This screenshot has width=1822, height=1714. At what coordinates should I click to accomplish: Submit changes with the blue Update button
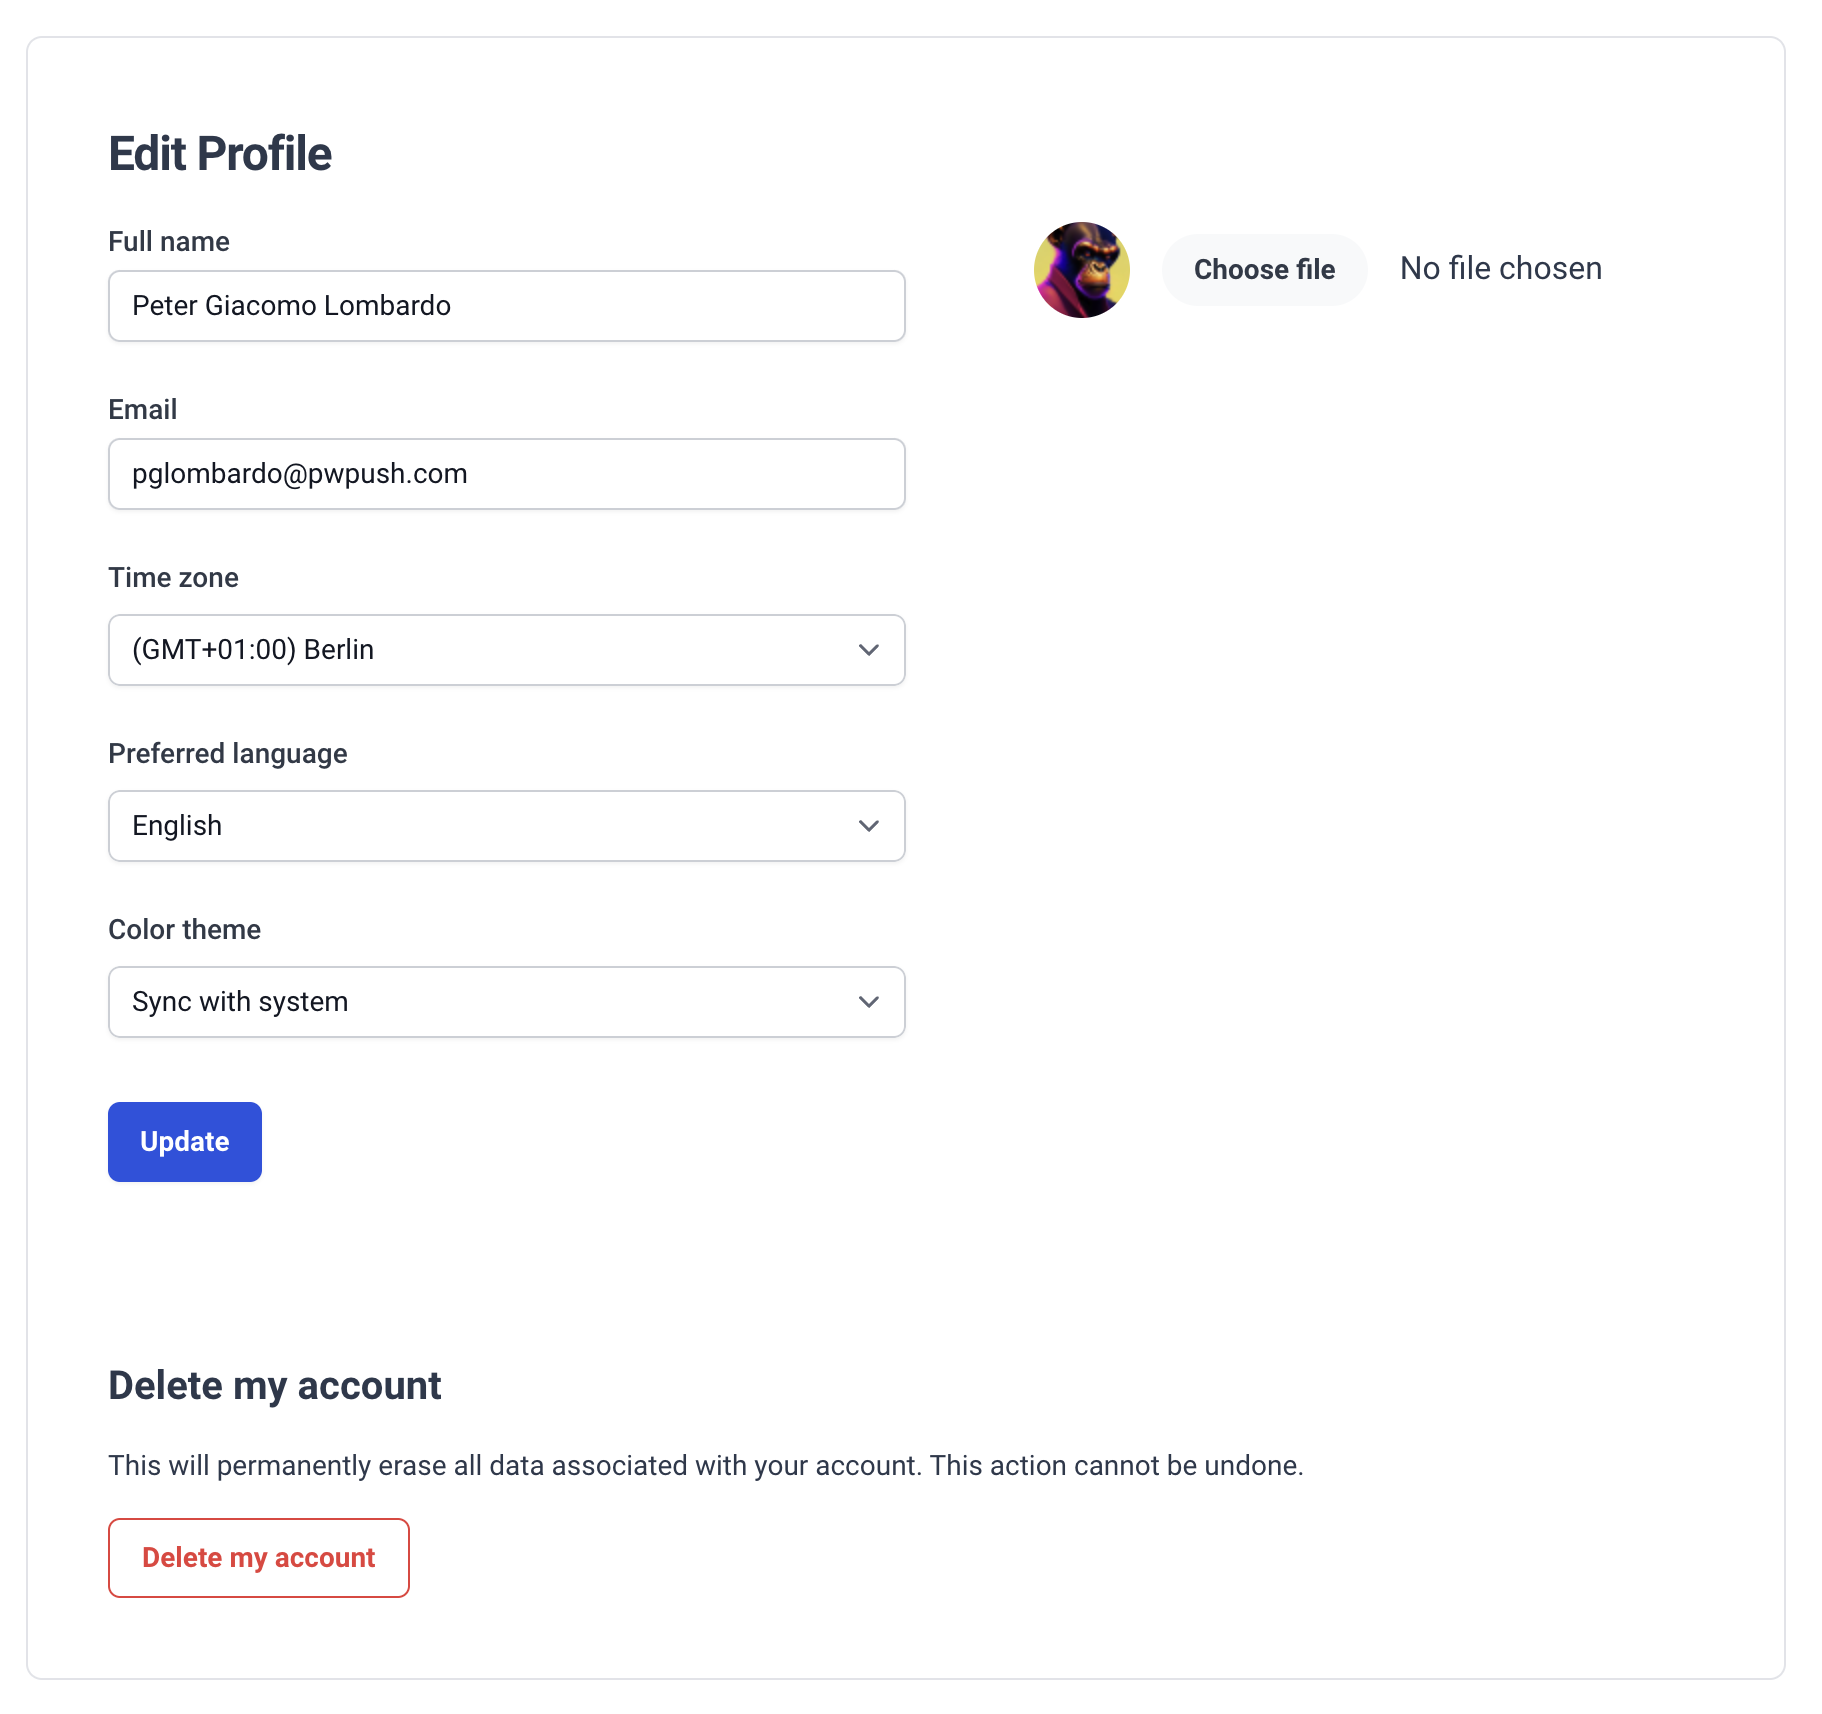click(x=185, y=1142)
